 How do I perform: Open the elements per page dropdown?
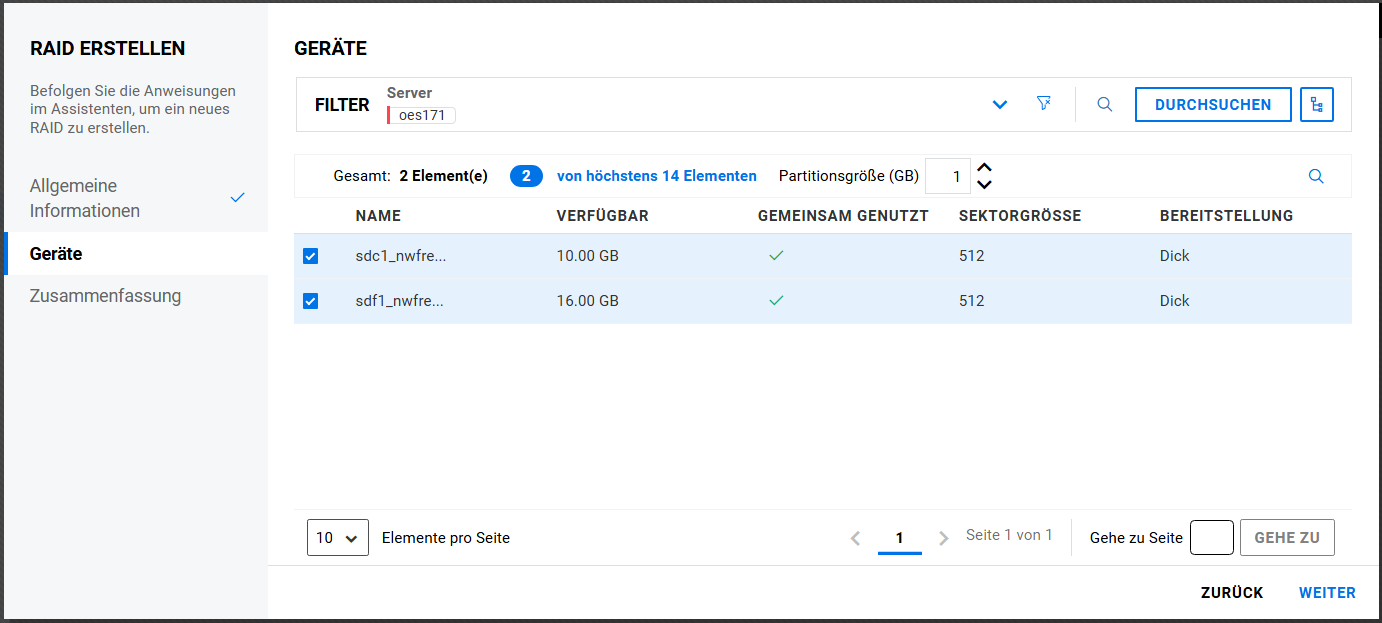tap(337, 538)
